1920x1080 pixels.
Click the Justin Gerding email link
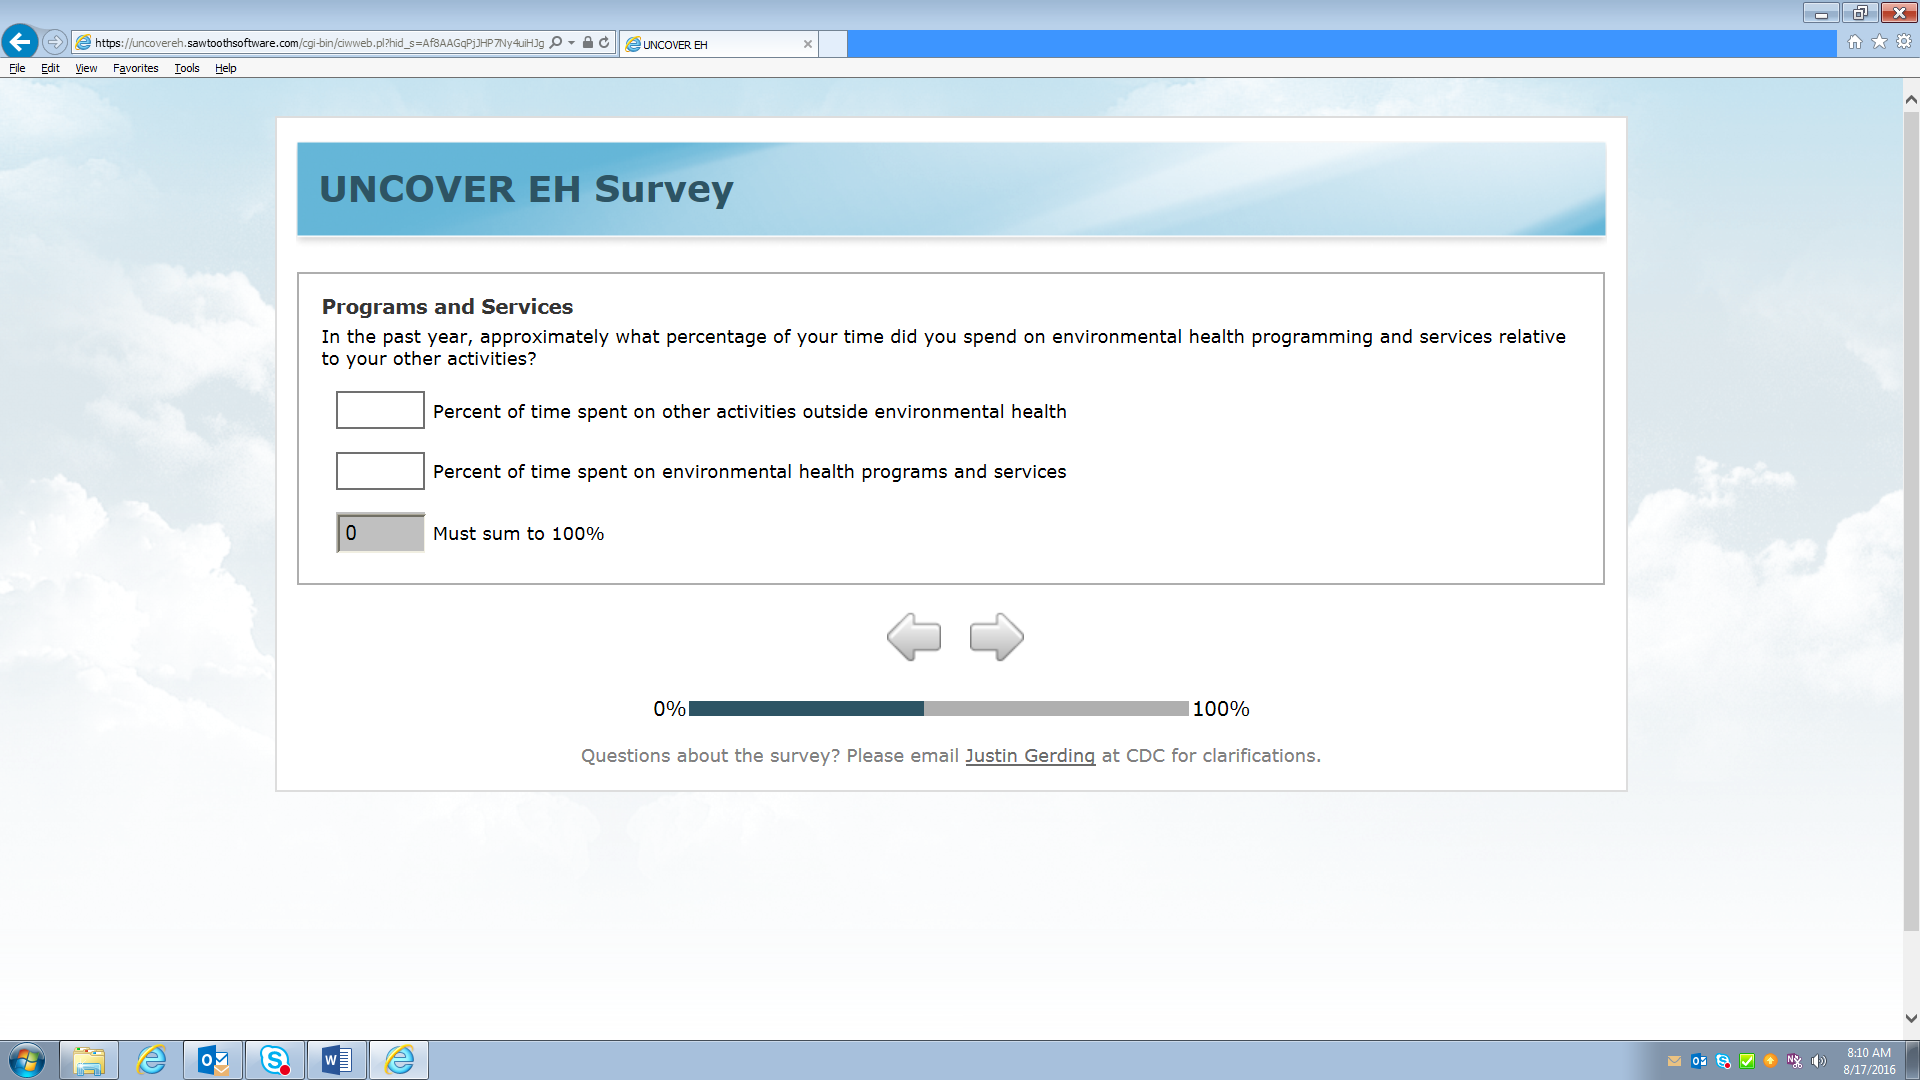pos(1030,756)
